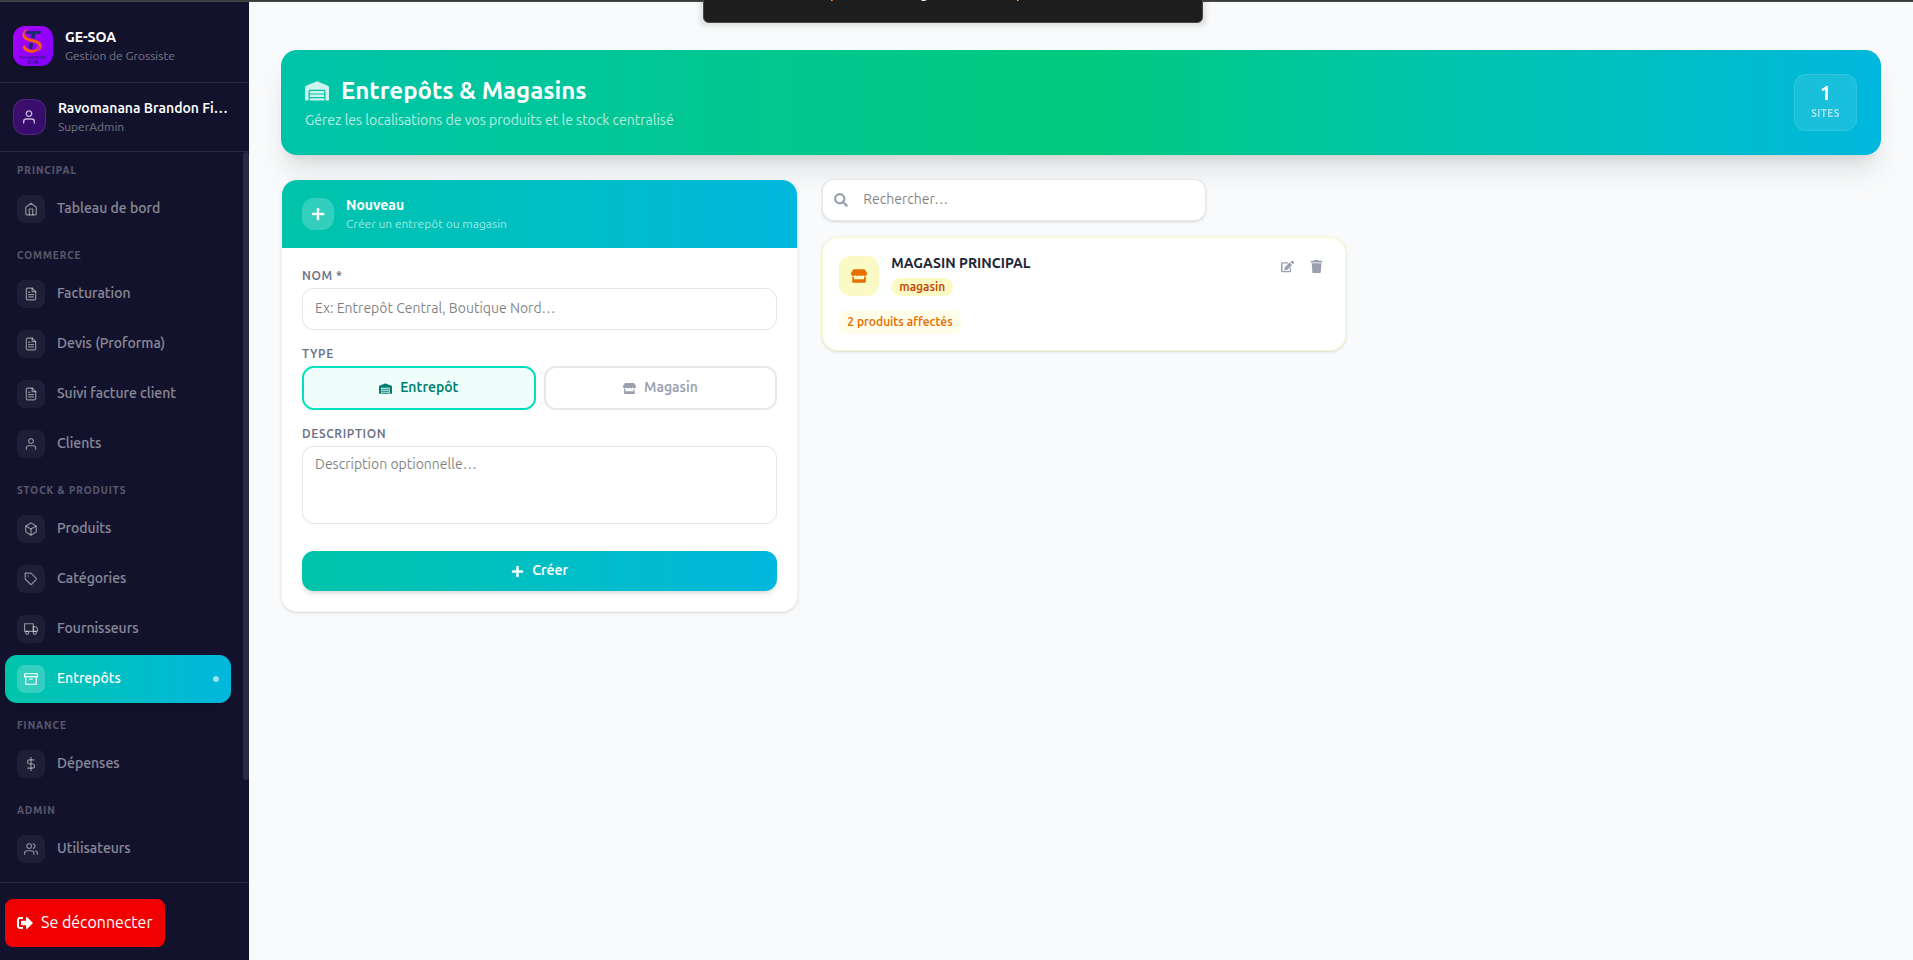Click the document icon beside Facturation

coord(31,294)
